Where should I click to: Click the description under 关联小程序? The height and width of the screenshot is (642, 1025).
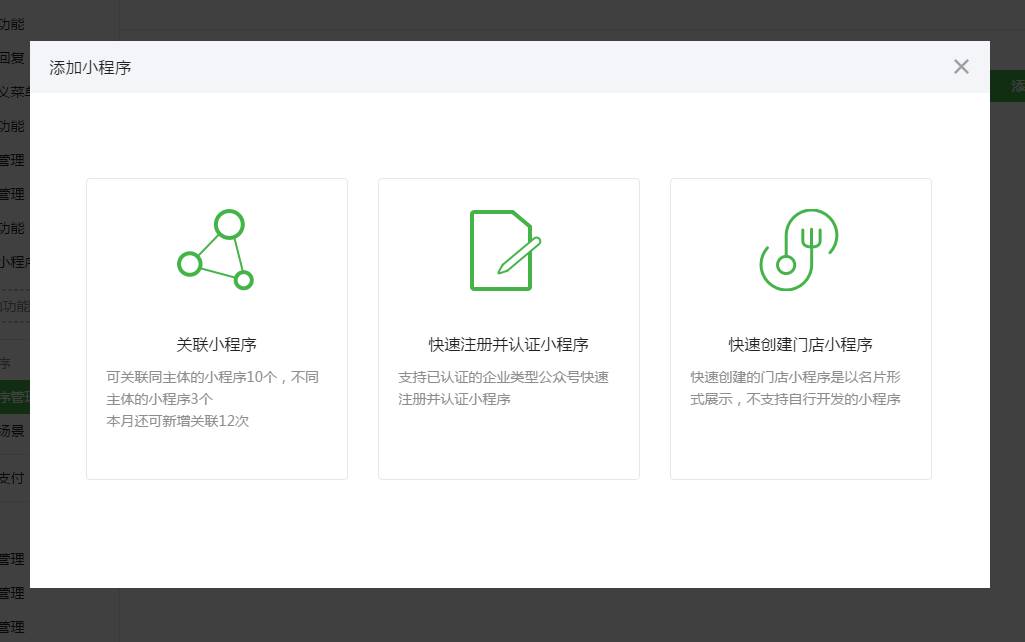[213, 388]
